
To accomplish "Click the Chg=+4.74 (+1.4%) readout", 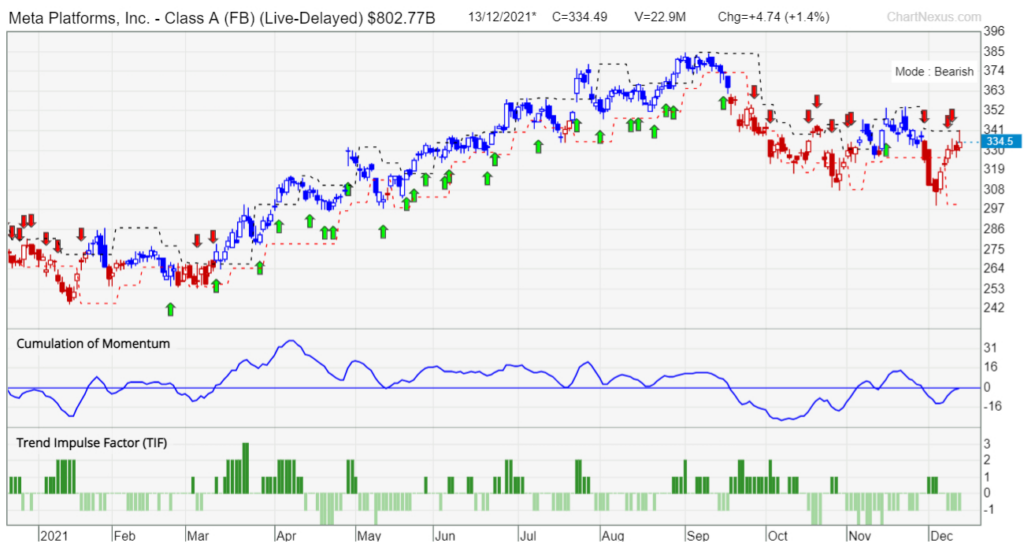I will tap(773, 17).
